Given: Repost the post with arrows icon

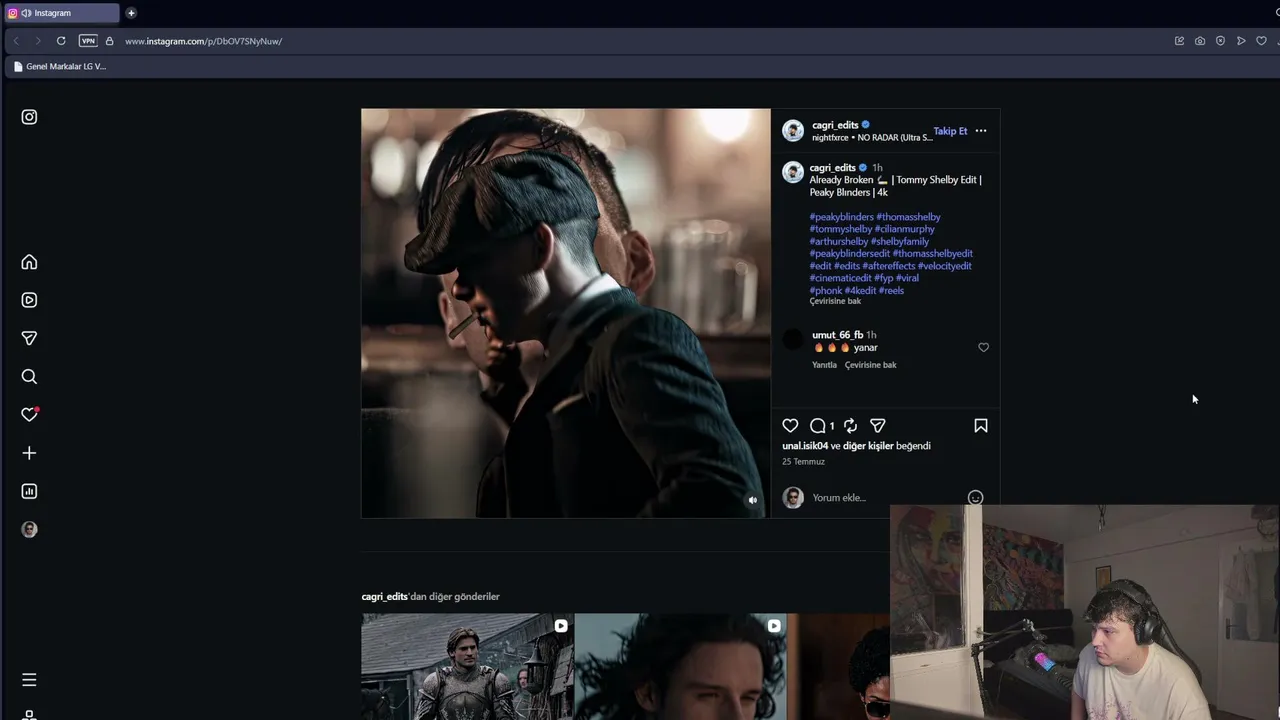Looking at the screenshot, I should click(850, 426).
